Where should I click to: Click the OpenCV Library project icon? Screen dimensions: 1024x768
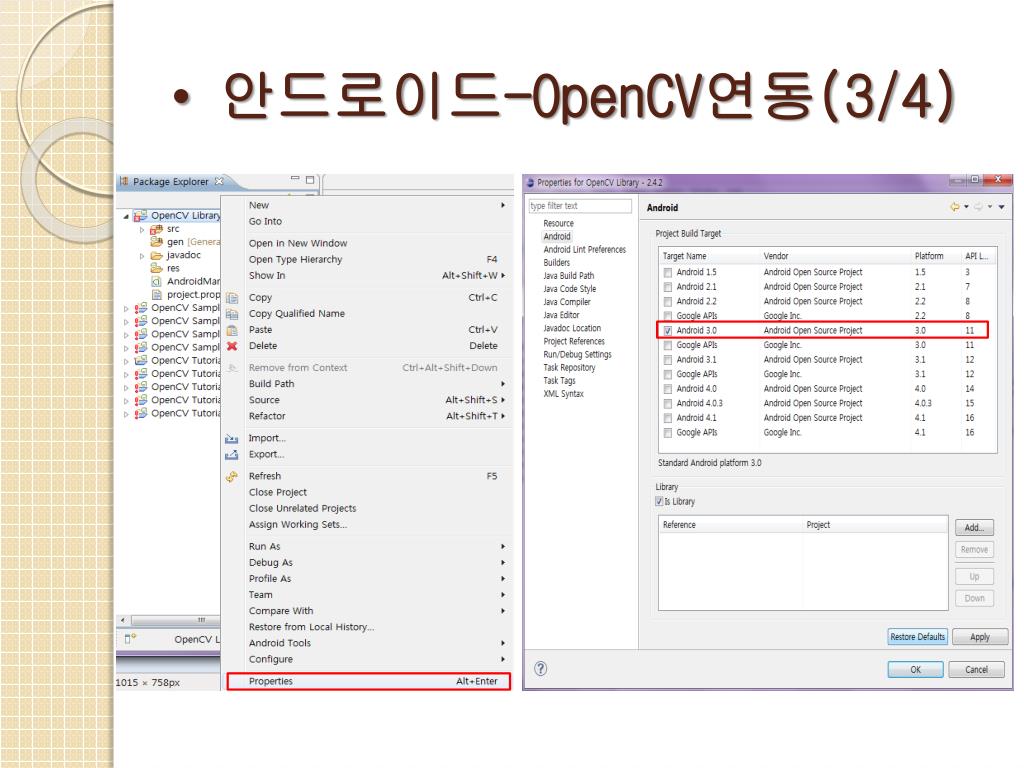coord(140,216)
